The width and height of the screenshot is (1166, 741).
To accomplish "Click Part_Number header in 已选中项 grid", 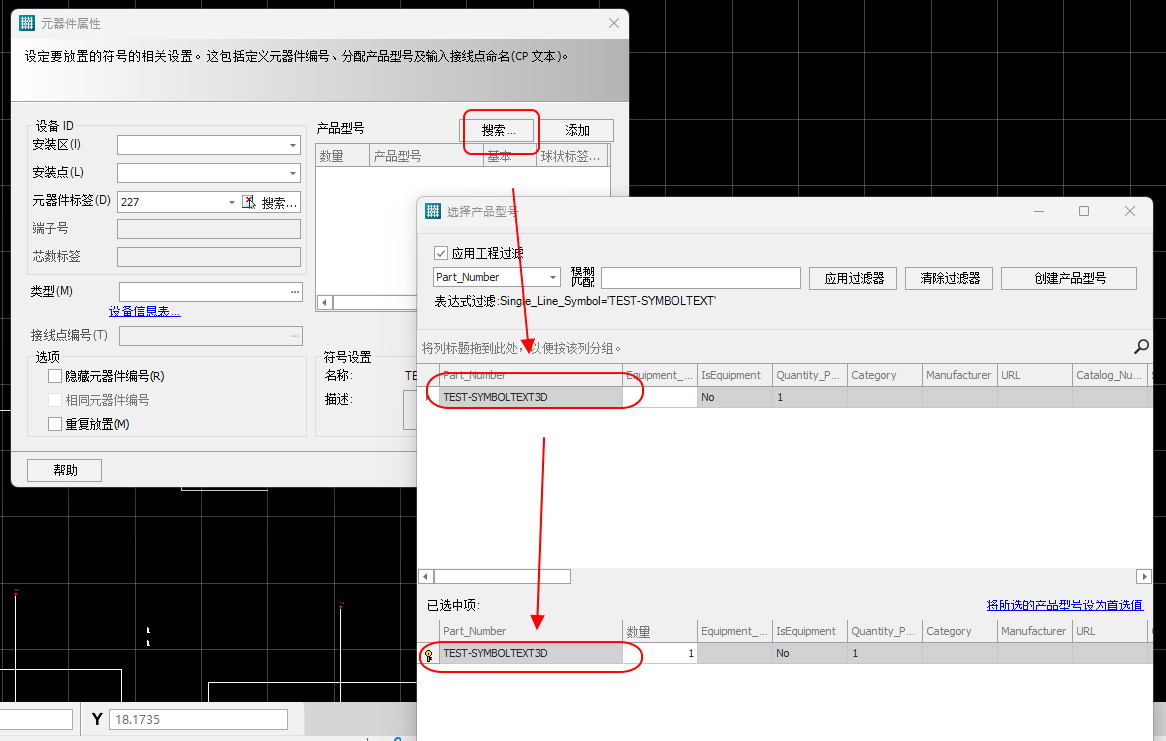I will 531,631.
